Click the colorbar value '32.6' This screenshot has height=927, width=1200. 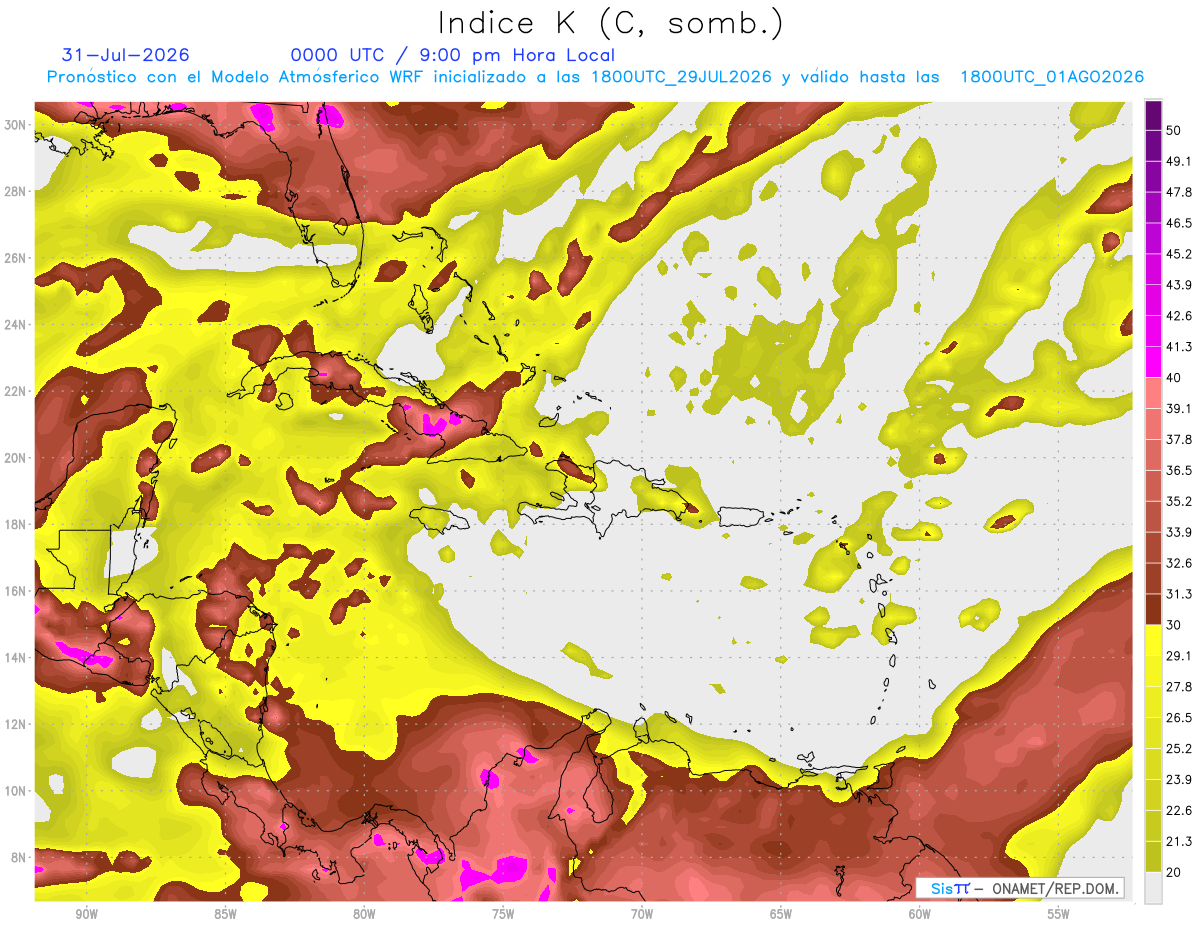tap(1180, 563)
